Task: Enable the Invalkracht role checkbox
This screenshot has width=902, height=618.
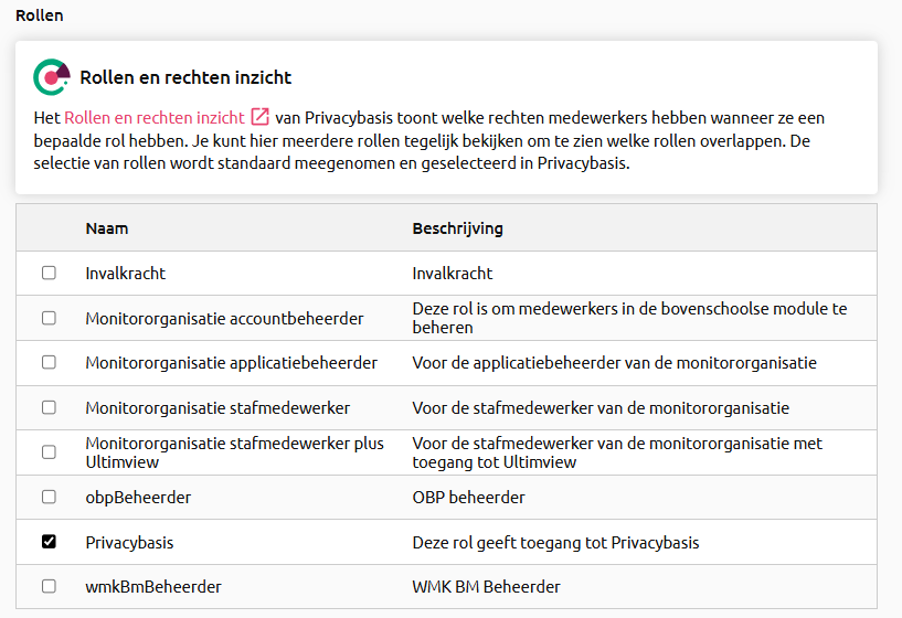Action: click(x=48, y=273)
